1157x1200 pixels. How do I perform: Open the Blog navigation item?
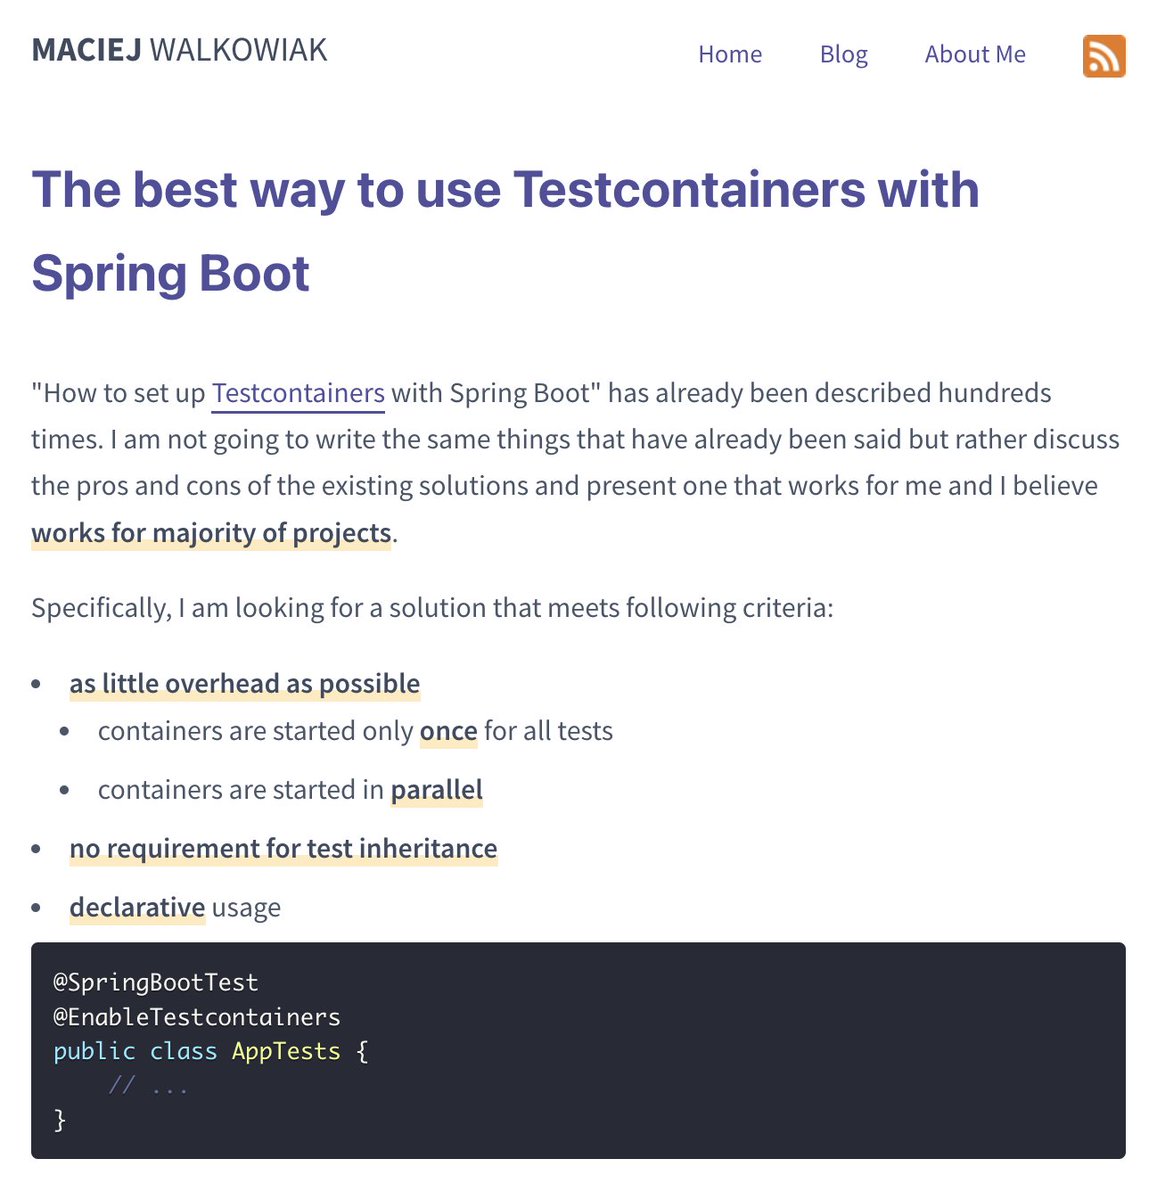843,55
